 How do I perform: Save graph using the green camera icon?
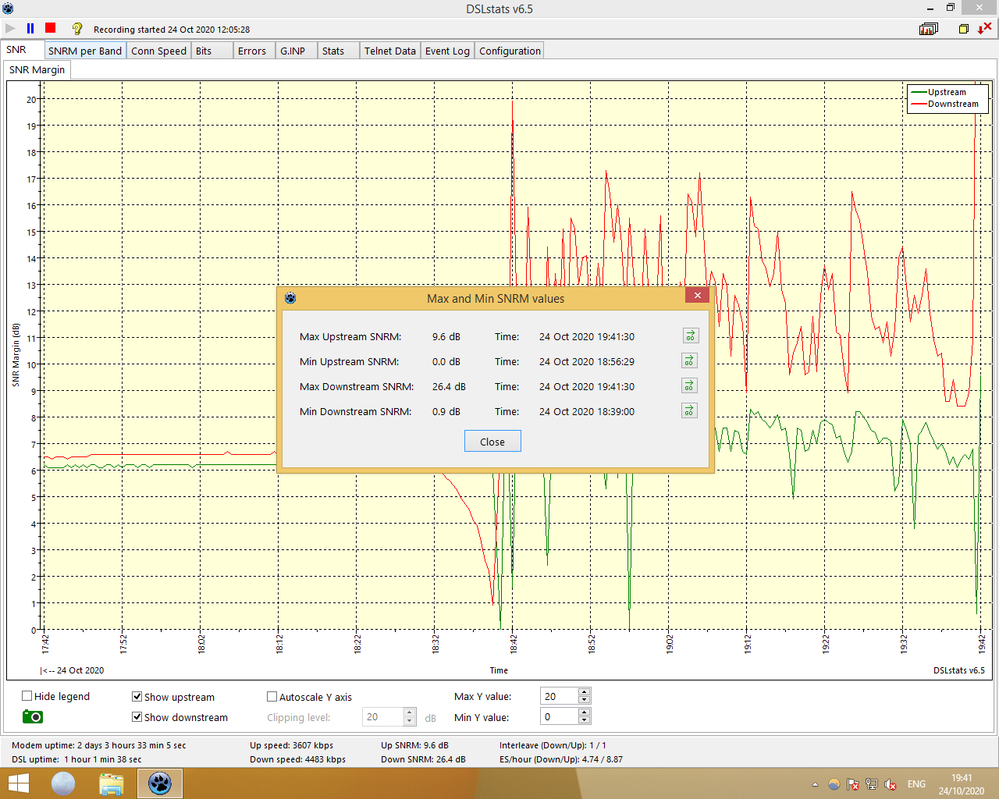pyautogui.click(x=33, y=716)
